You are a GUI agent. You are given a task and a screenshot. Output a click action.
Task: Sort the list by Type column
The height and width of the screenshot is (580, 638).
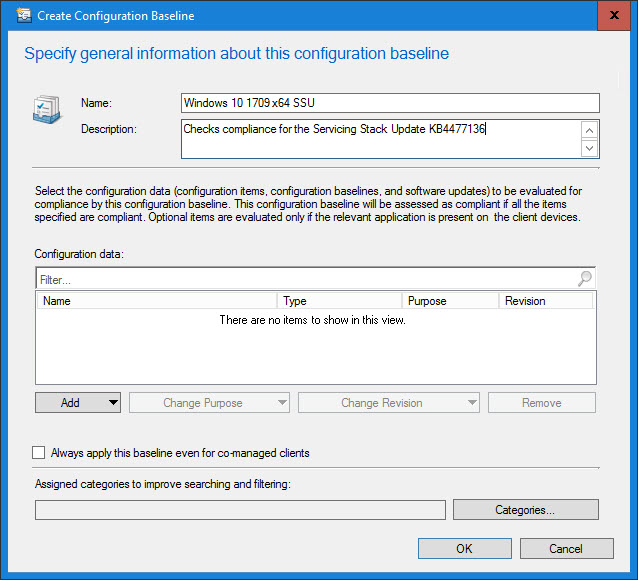(339, 301)
